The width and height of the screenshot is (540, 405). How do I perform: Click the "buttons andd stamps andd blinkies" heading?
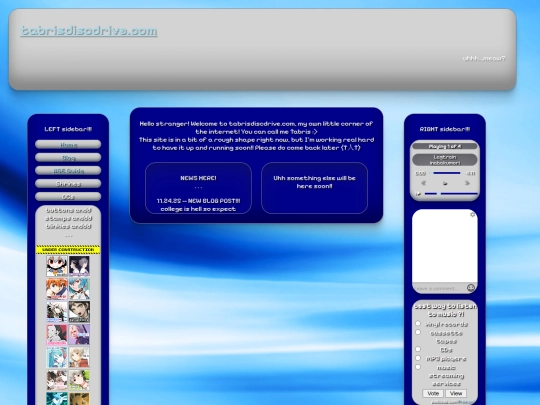click(68, 218)
